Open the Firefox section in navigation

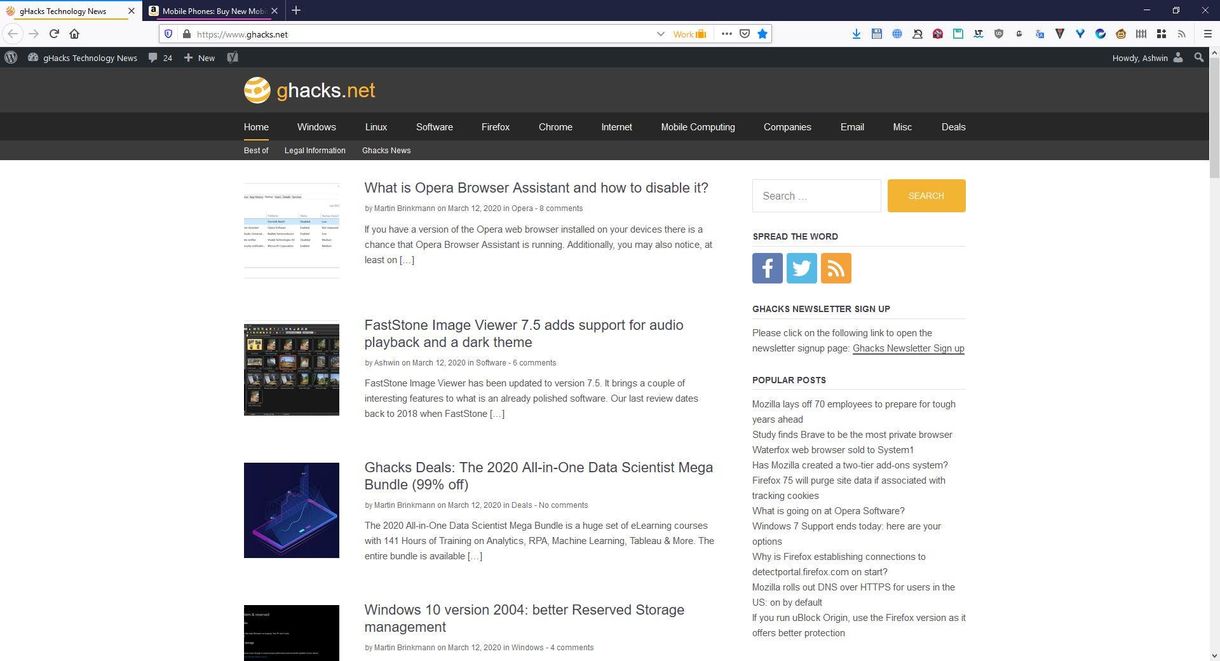495,127
